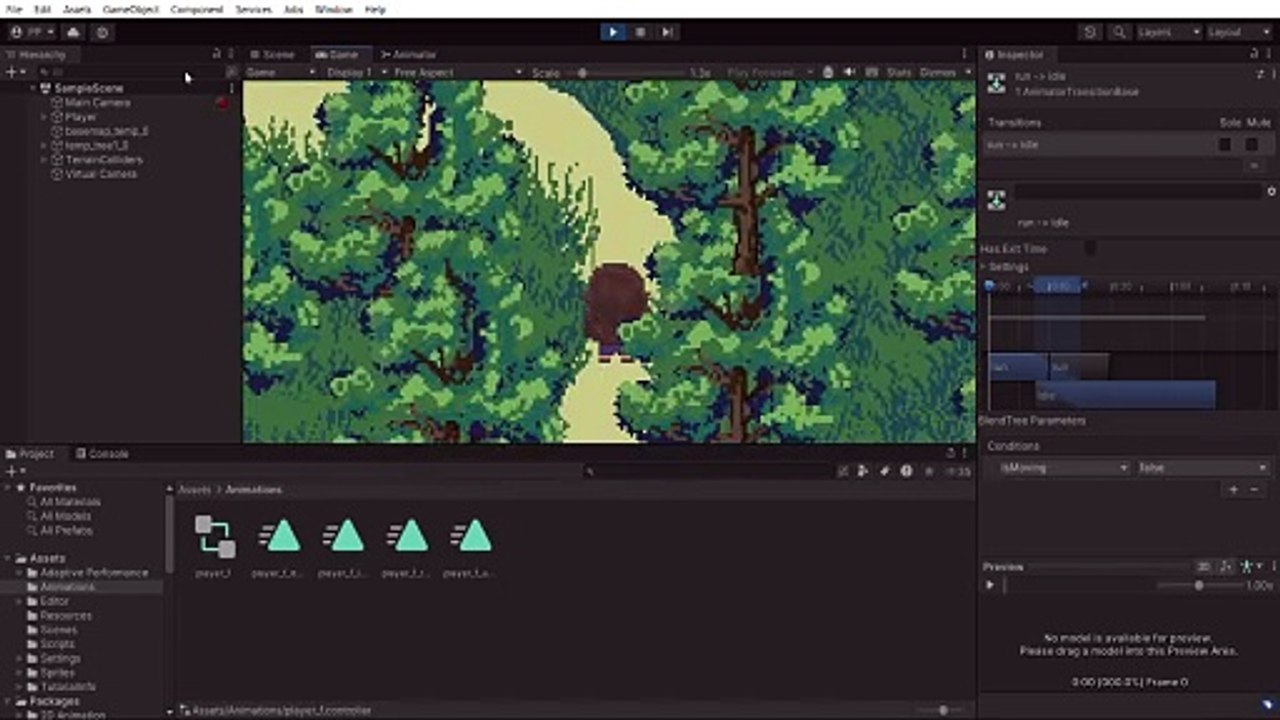Click the Stats button in Game view toolbar
This screenshot has width=1280, height=720.
(899, 72)
